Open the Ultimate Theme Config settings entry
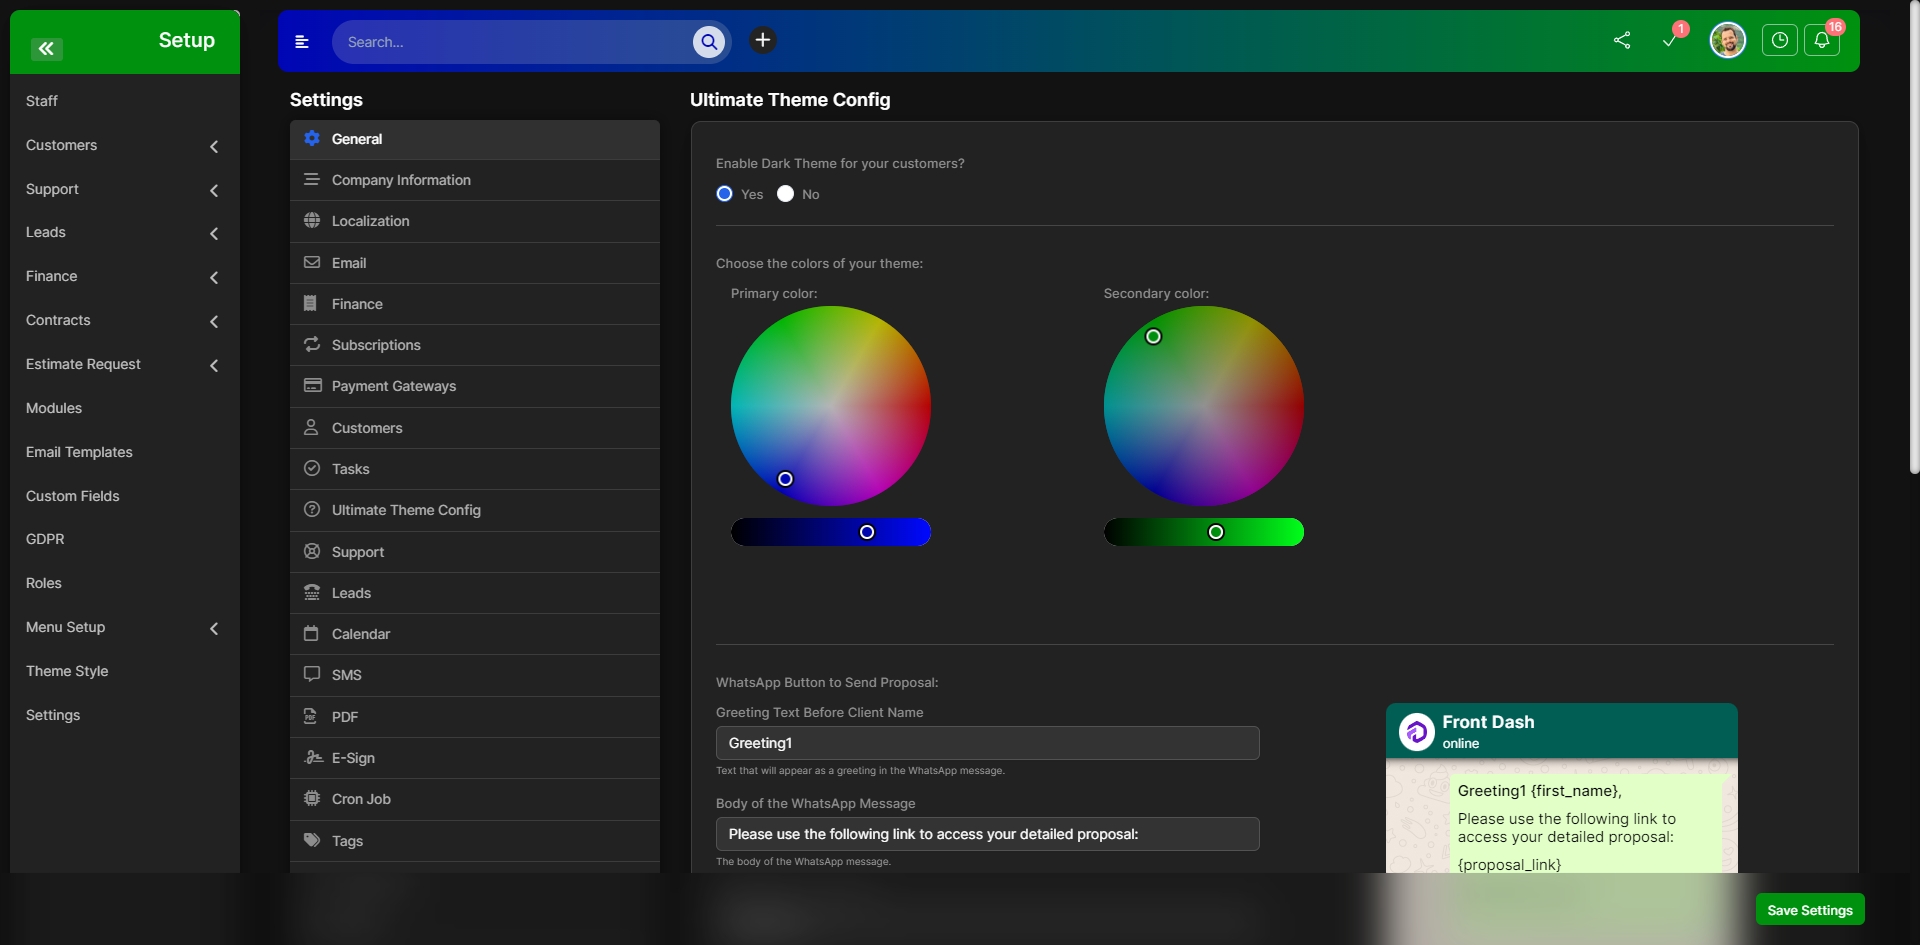The height and width of the screenshot is (945, 1920). (405, 510)
